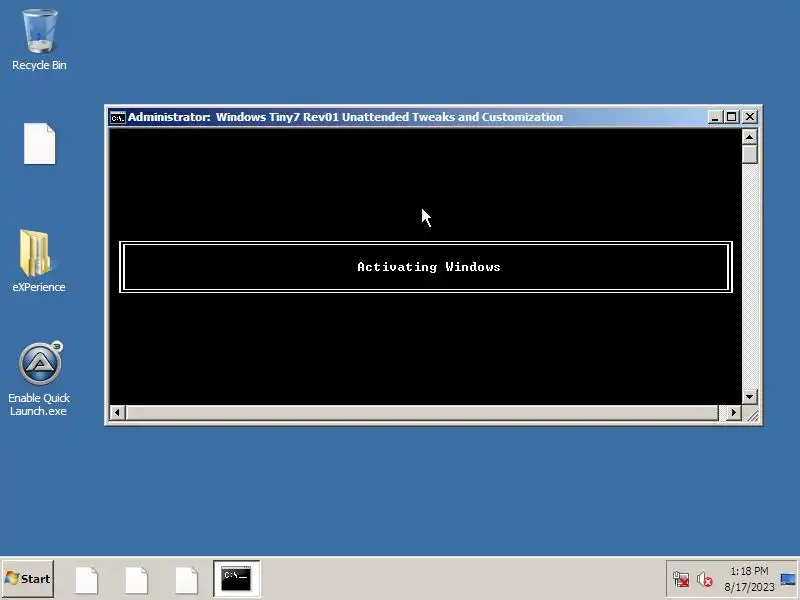Viewport: 800px width, 600px height.
Task: Select the command prompt taskbar button
Action: (237, 579)
